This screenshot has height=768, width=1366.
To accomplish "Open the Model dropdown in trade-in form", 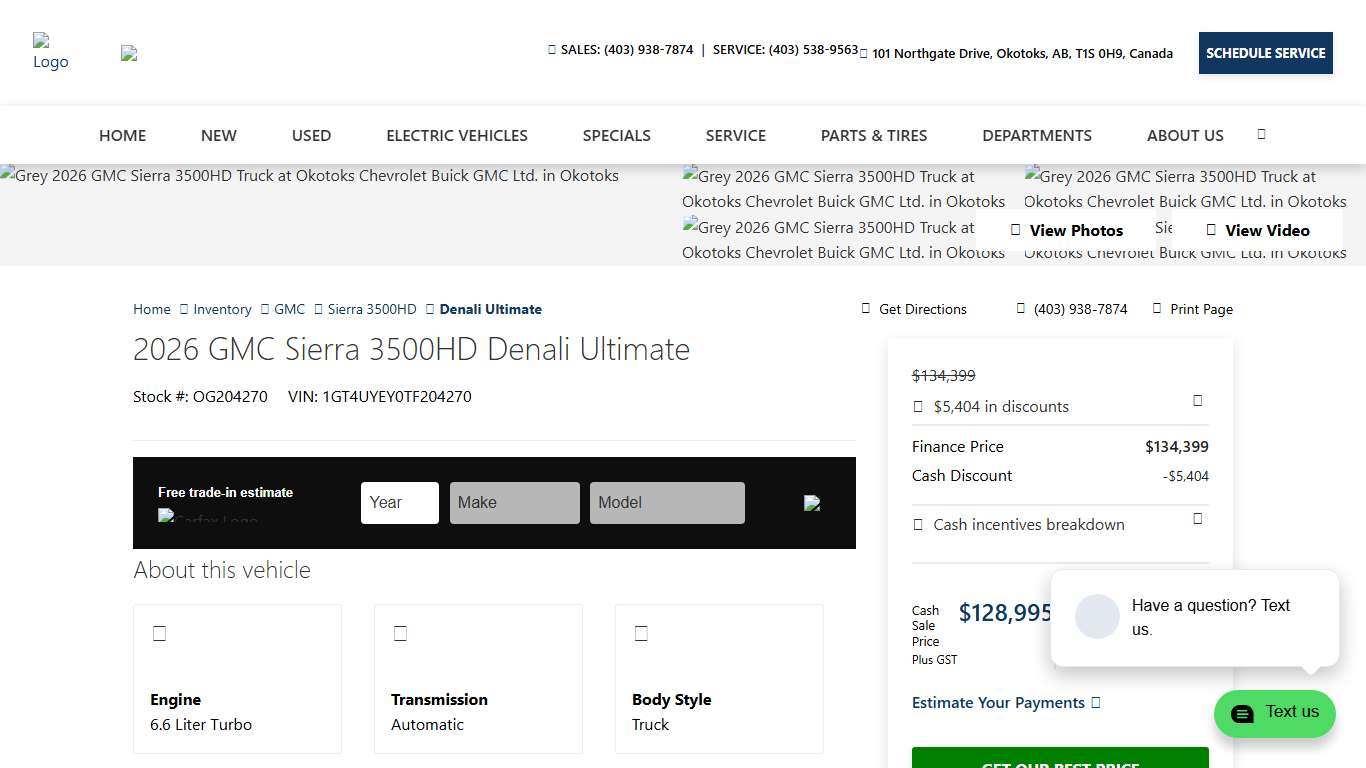I will [667, 503].
